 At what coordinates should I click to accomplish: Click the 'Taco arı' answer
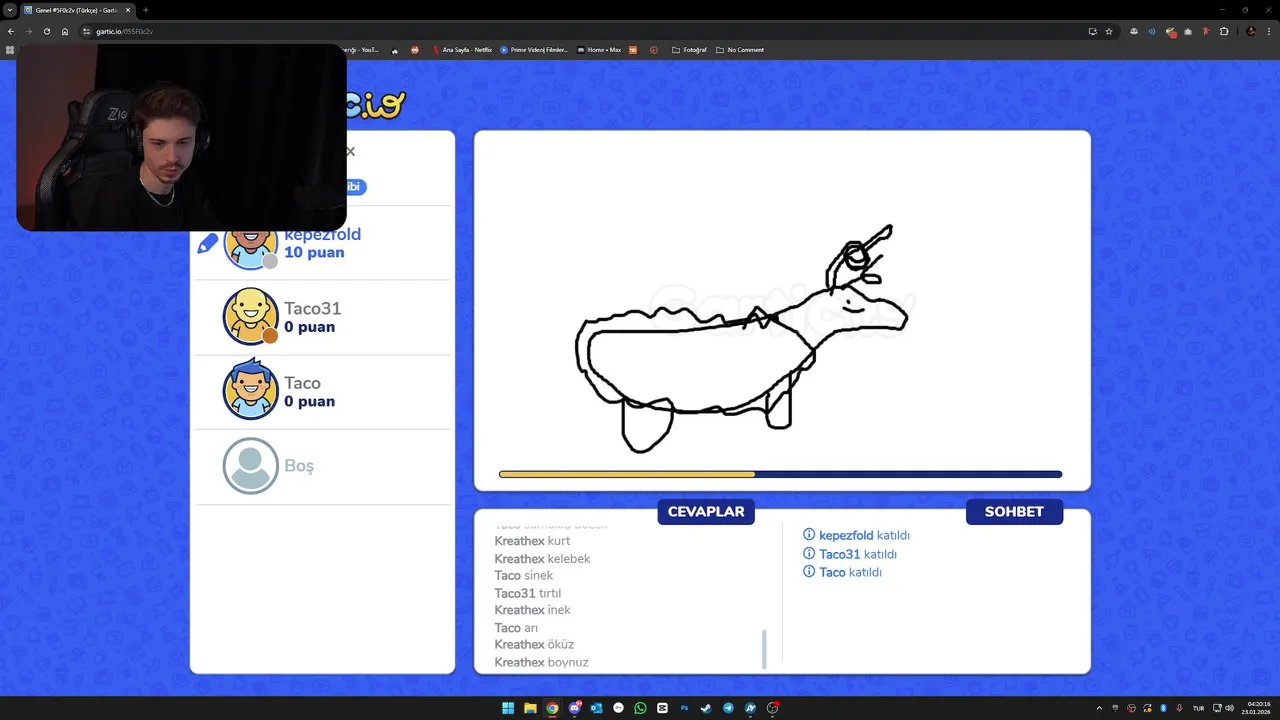point(514,628)
